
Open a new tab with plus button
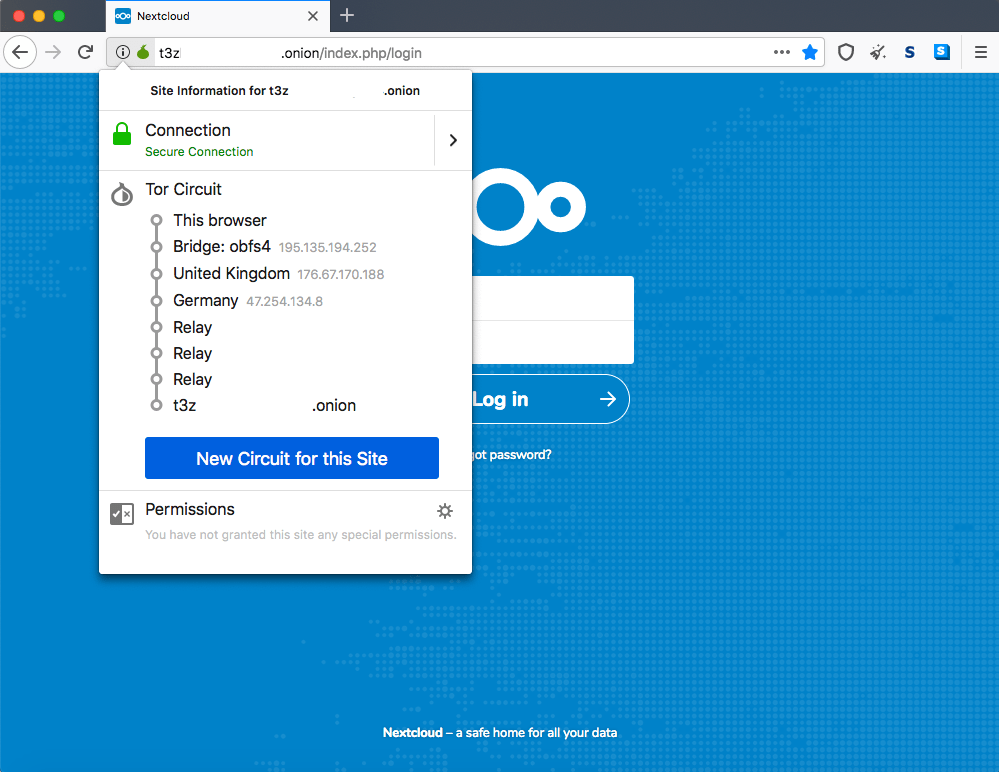click(347, 15)
